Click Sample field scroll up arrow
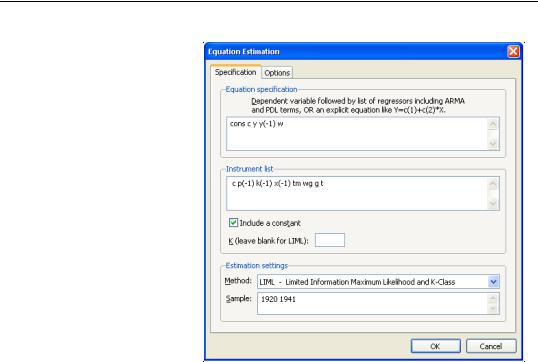Viewport: 538px width, 362px height. pos(493,298)
